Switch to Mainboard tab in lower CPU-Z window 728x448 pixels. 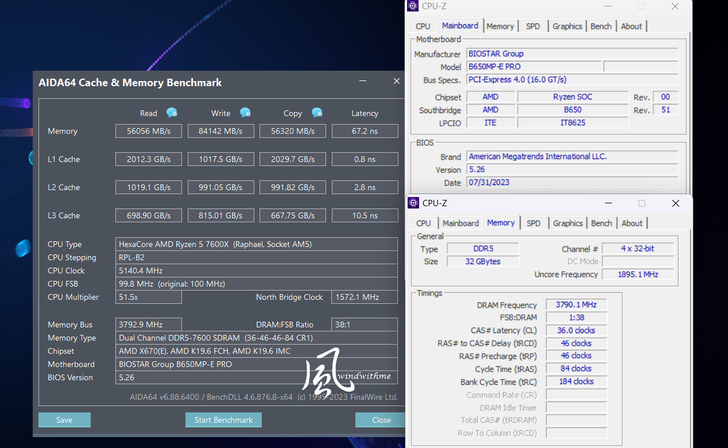[x=460, y=224]
